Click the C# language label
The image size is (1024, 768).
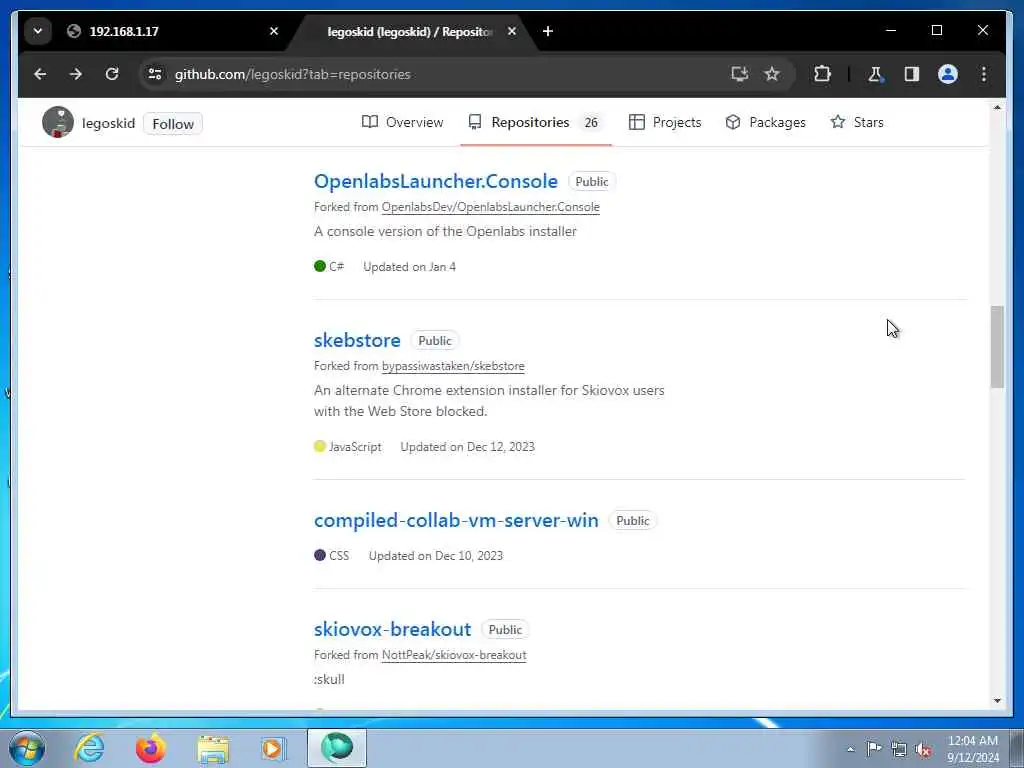tap(336, 266)
